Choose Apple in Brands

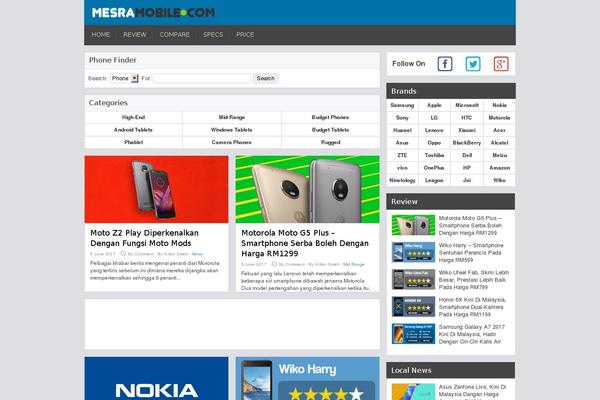click(434, 105)
